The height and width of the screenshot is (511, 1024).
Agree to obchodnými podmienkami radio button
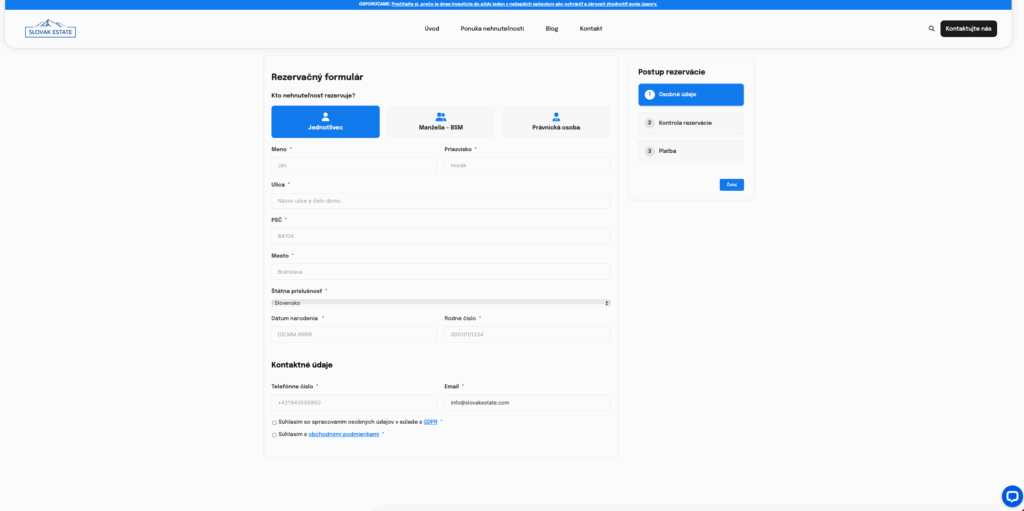click(x=274, y=435)
